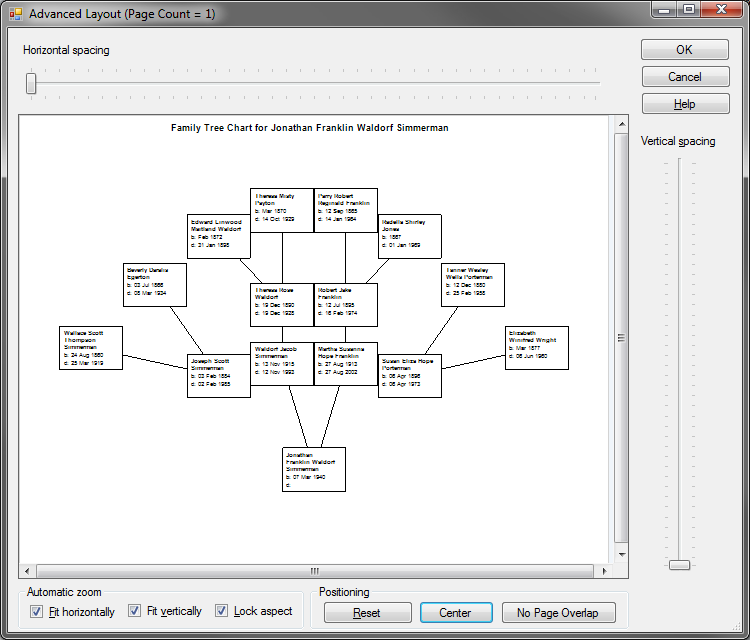This screenshot has width=750, height=640.
Task: Select the Beverly Deralix Egerton box
Action: coord(154,285)
